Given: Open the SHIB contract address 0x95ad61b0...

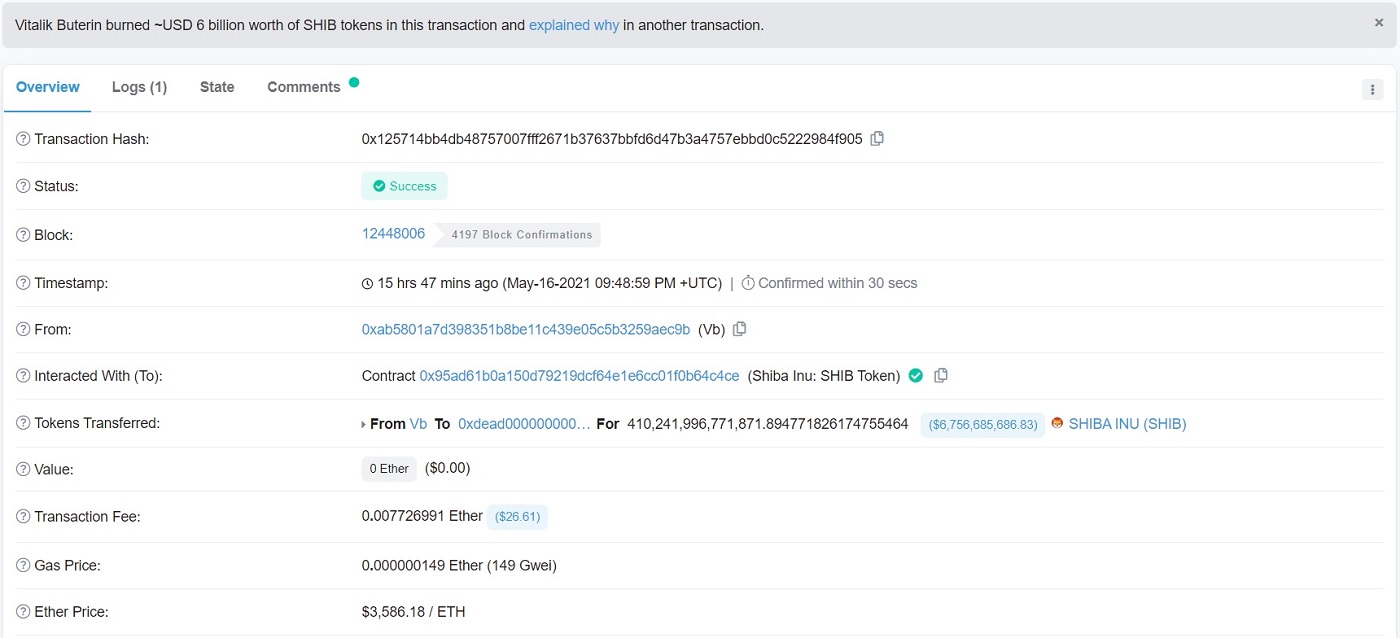Looking at the screenshot, I should pyautogui.click(x=579, y=376).
